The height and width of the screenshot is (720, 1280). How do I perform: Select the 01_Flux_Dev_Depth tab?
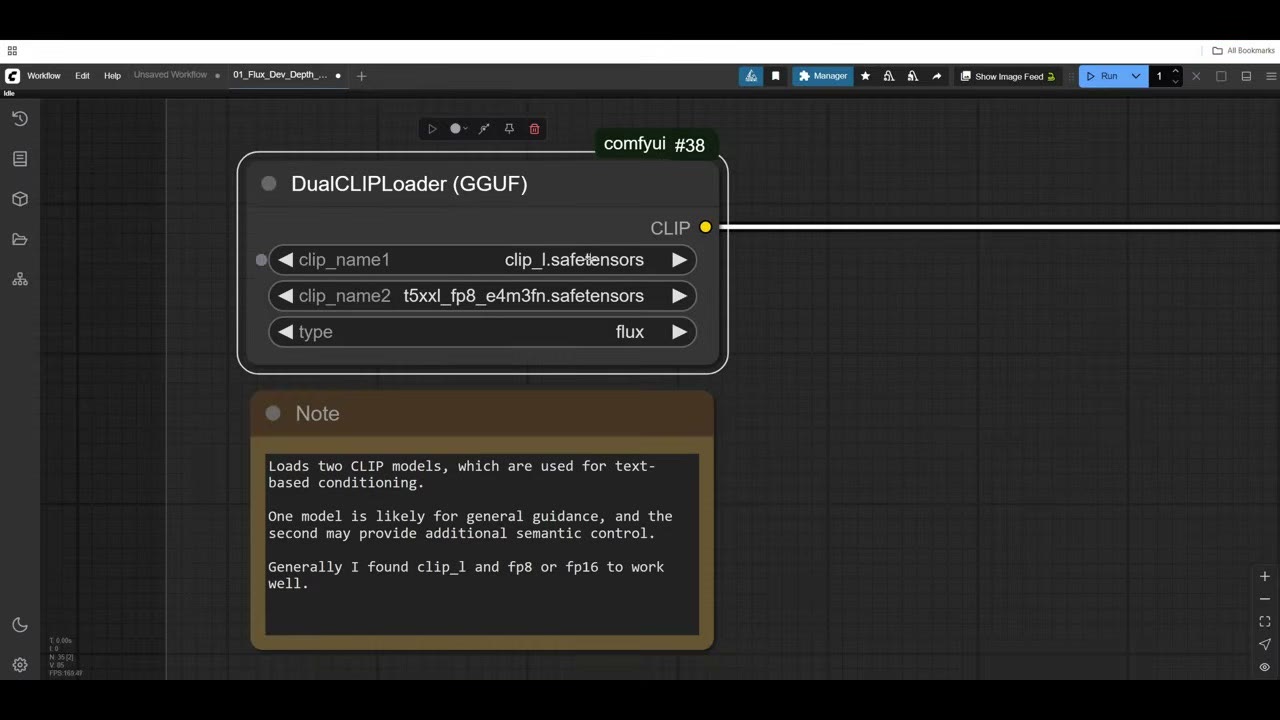tap(280, 75)
